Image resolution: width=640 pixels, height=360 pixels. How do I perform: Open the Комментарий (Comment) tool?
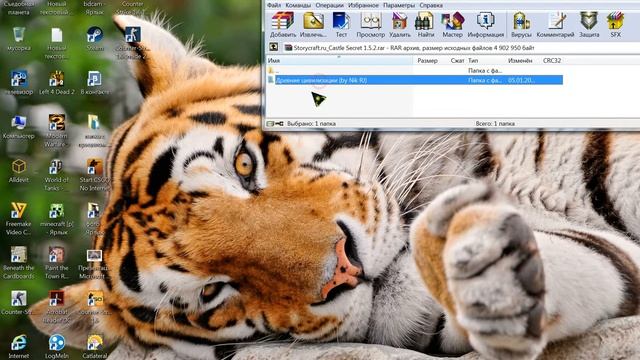[555, 25]
